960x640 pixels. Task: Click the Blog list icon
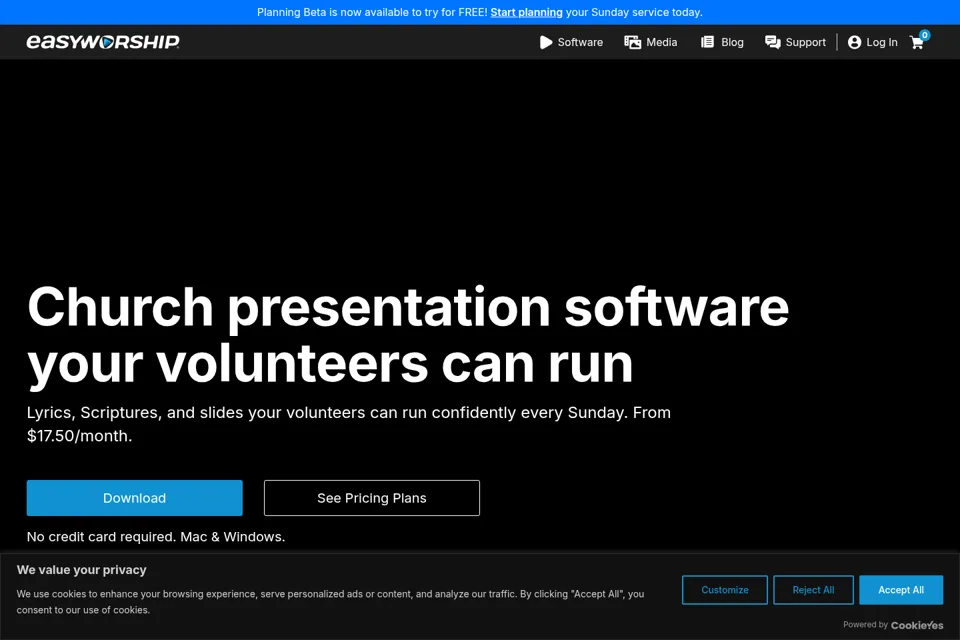[x=707, y=42]
